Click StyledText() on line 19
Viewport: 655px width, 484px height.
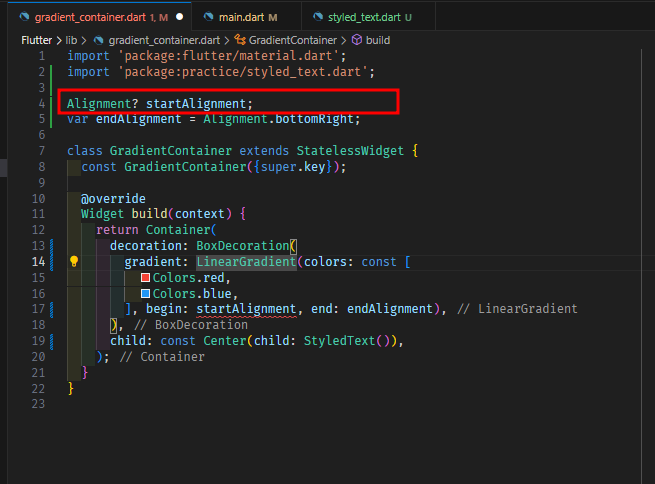click(x=349, y=341)
